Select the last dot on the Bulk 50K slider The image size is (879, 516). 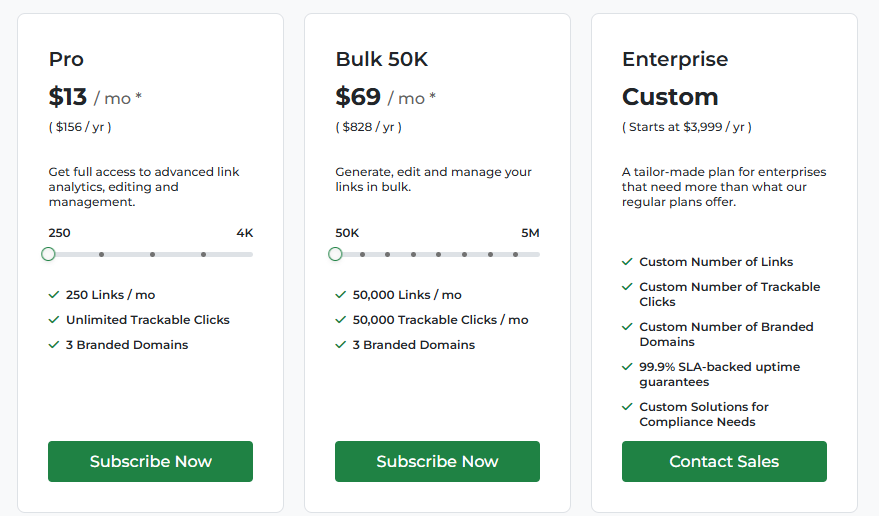pos(515,254)
